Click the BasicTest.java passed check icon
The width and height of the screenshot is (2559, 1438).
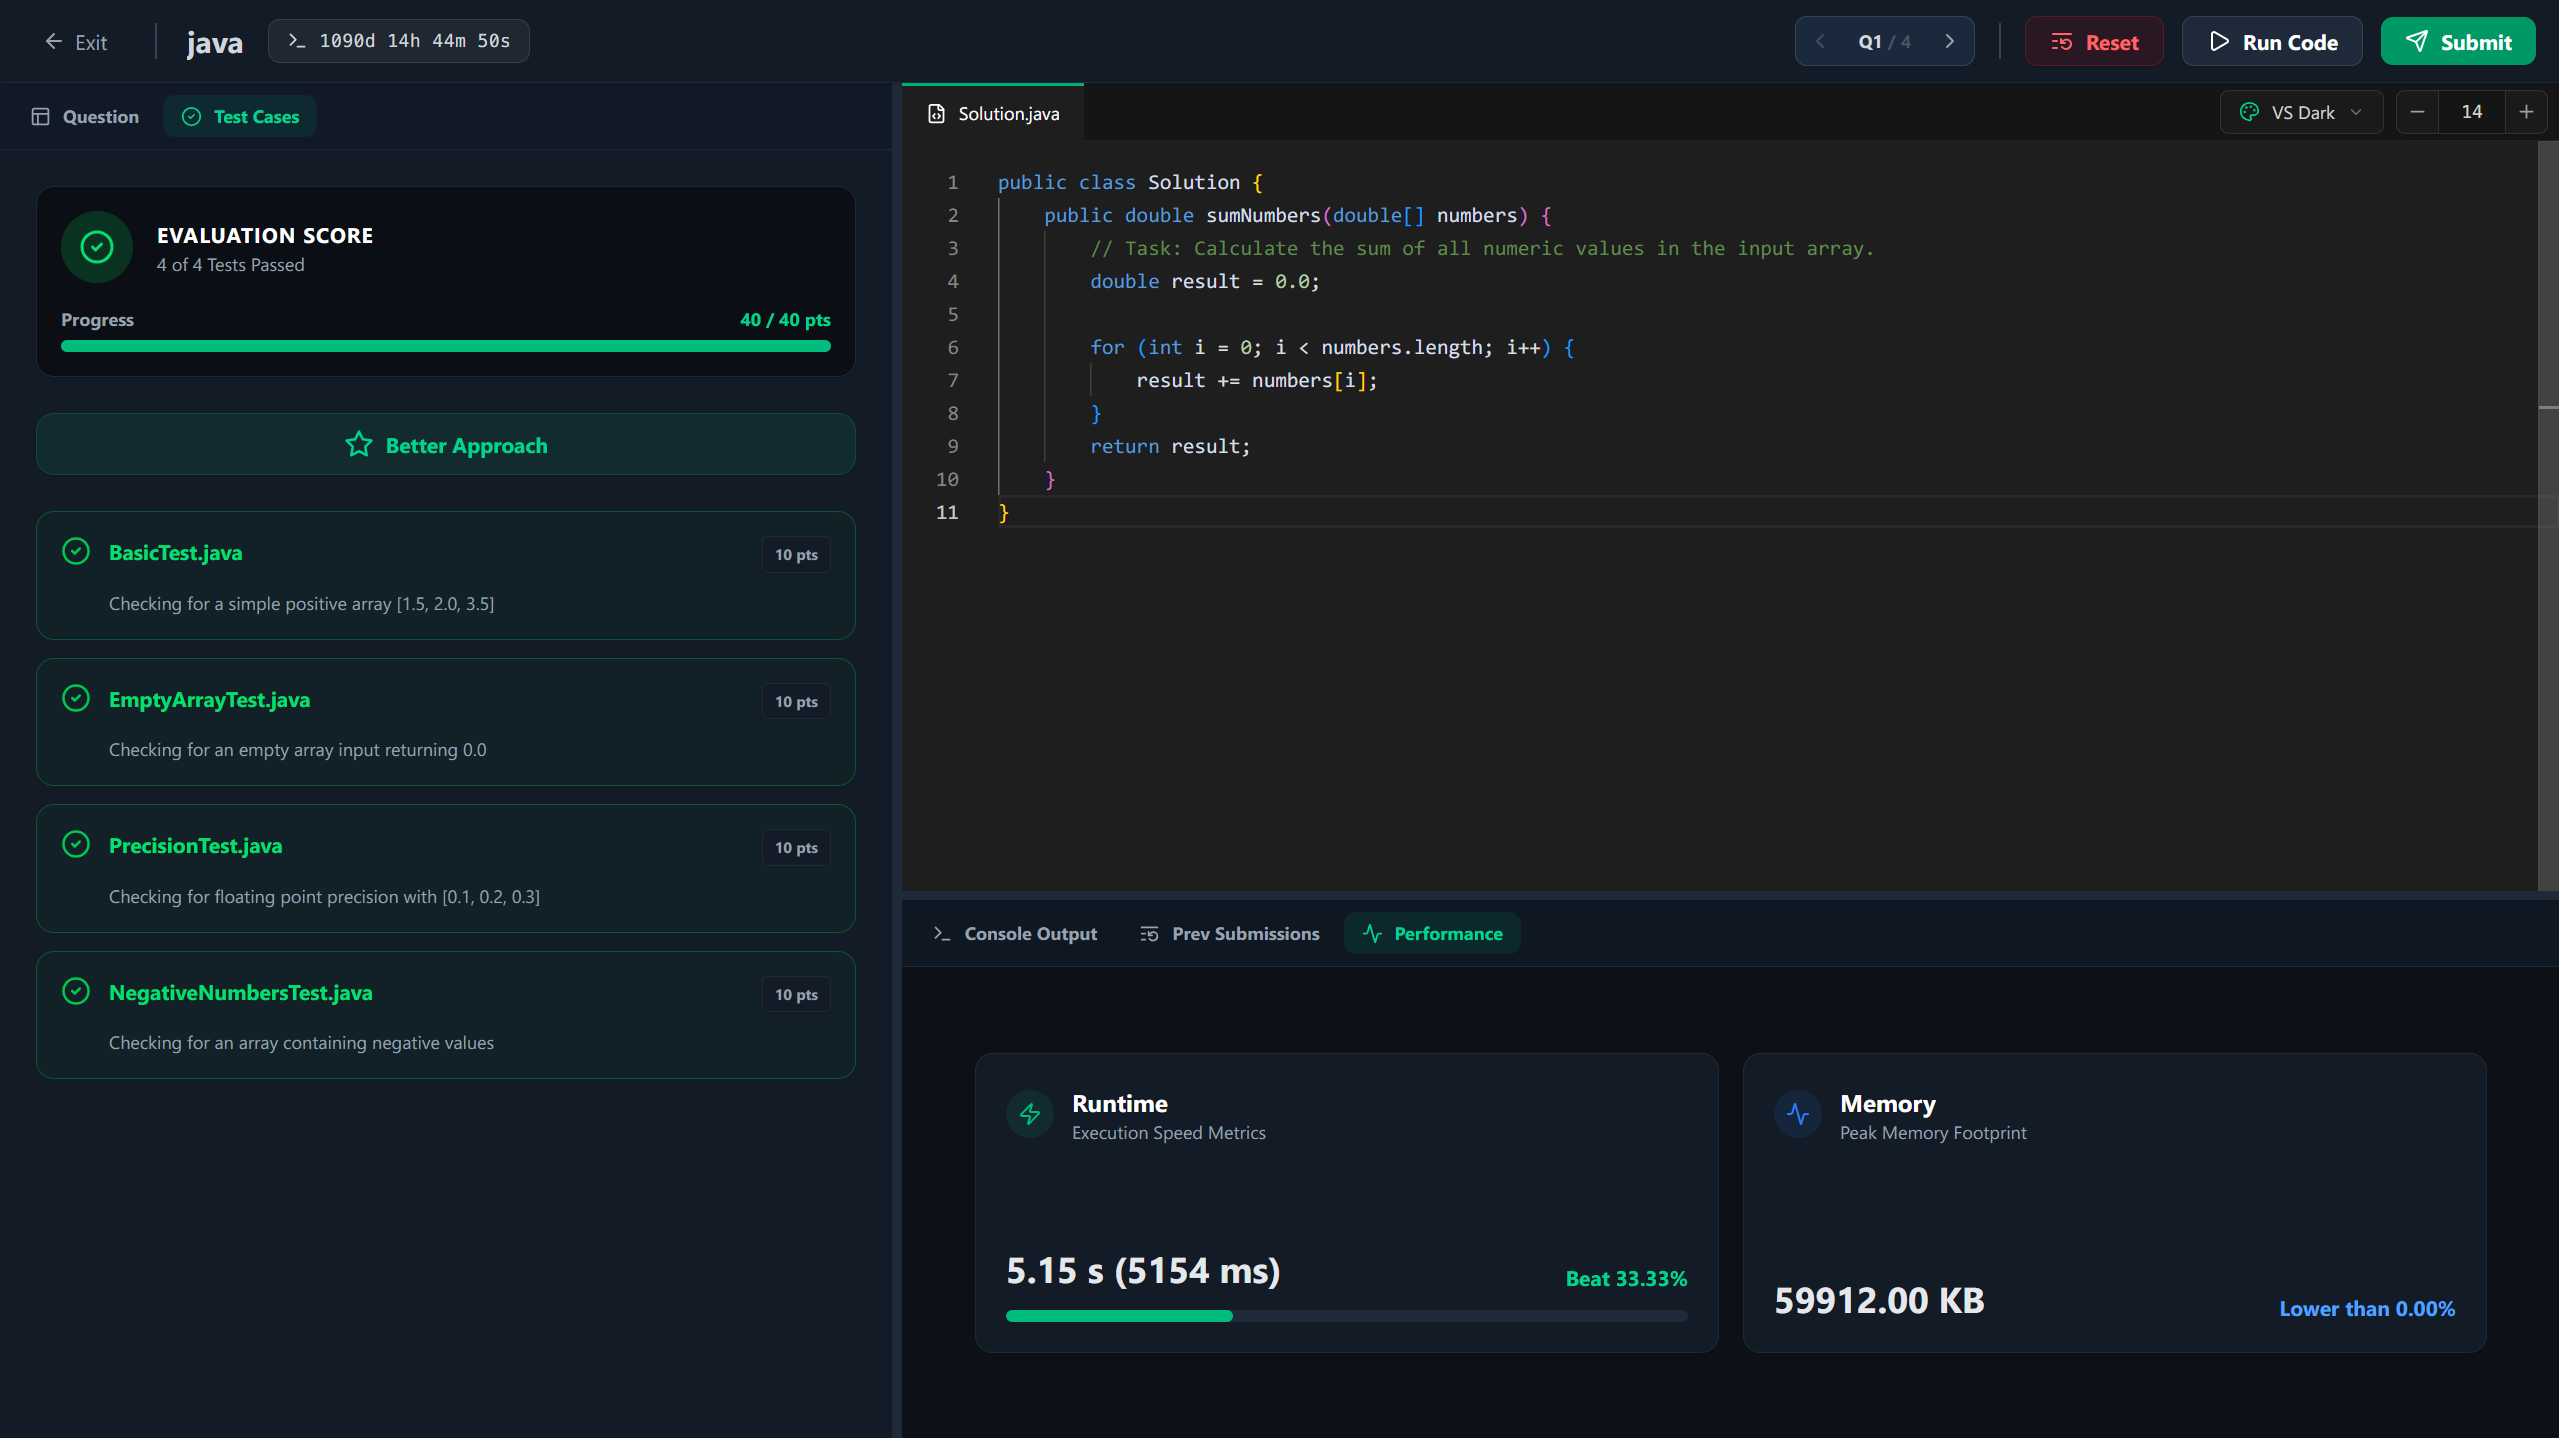pos(76,552)
